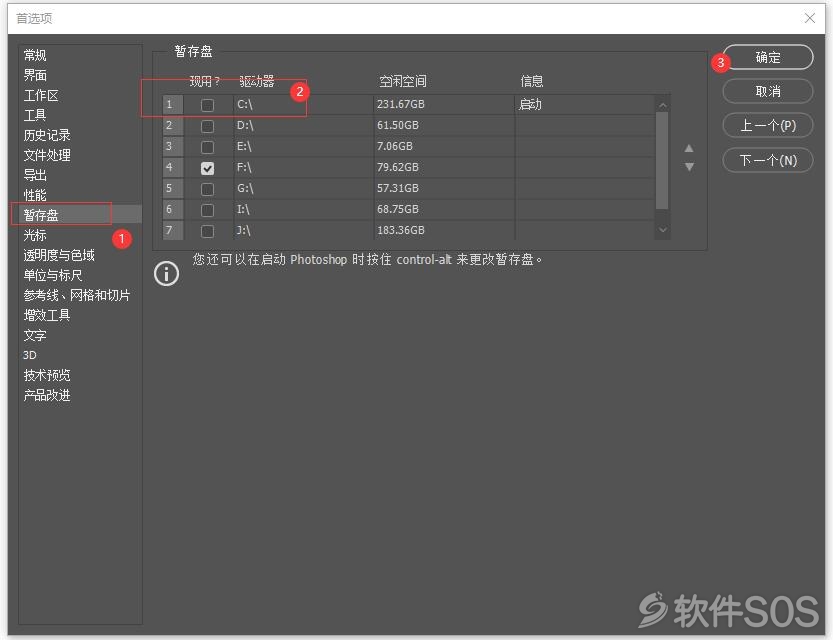833x640 pixels.
Task: Select the I:\ drive entry
Action: point(243,209)
